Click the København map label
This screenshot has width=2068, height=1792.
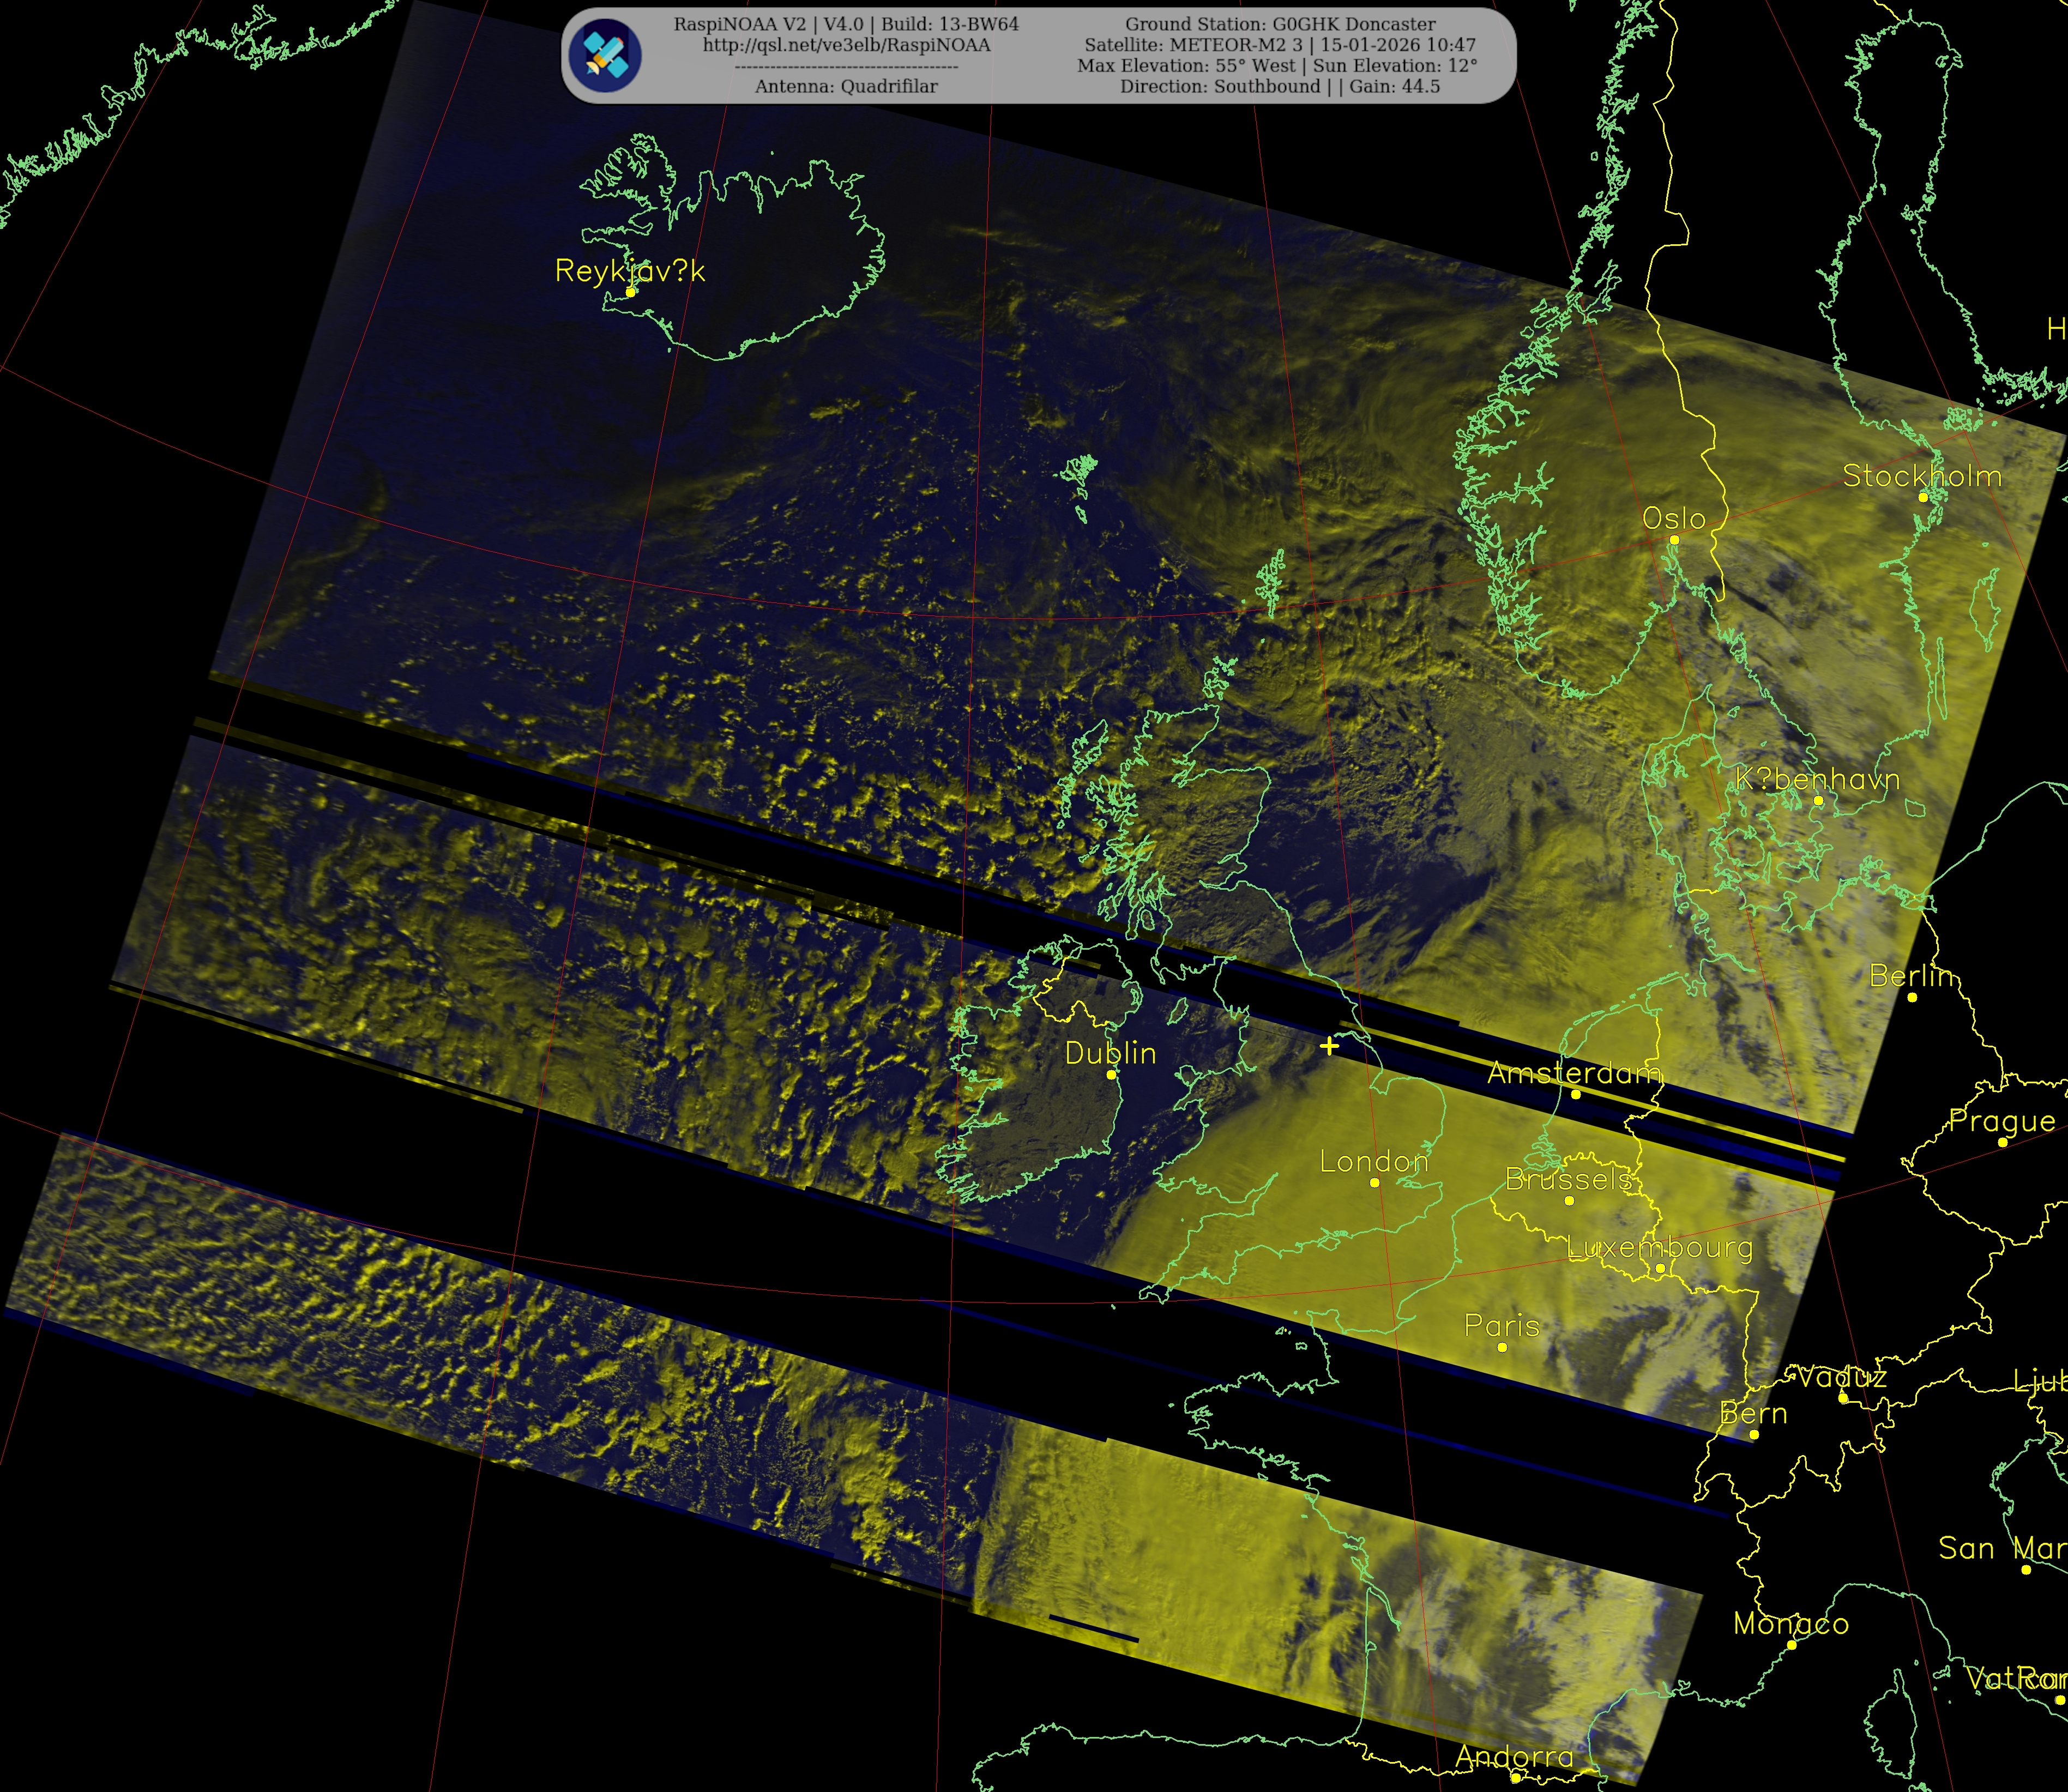[x=1817, y=780]
